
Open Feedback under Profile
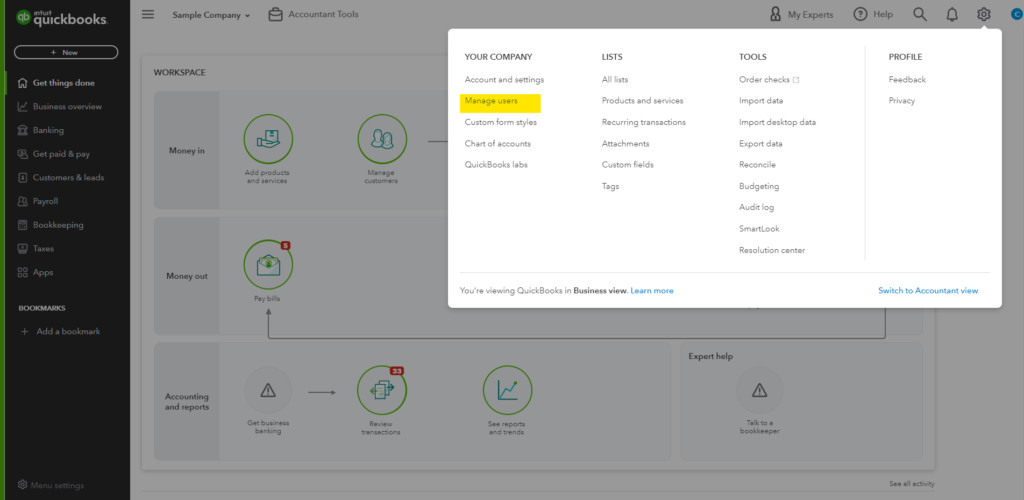(907, 80)
